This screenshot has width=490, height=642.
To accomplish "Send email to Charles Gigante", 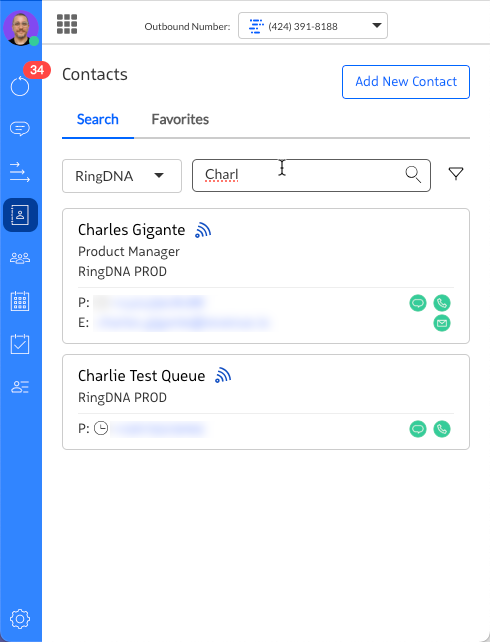I will tap(442, 323).
